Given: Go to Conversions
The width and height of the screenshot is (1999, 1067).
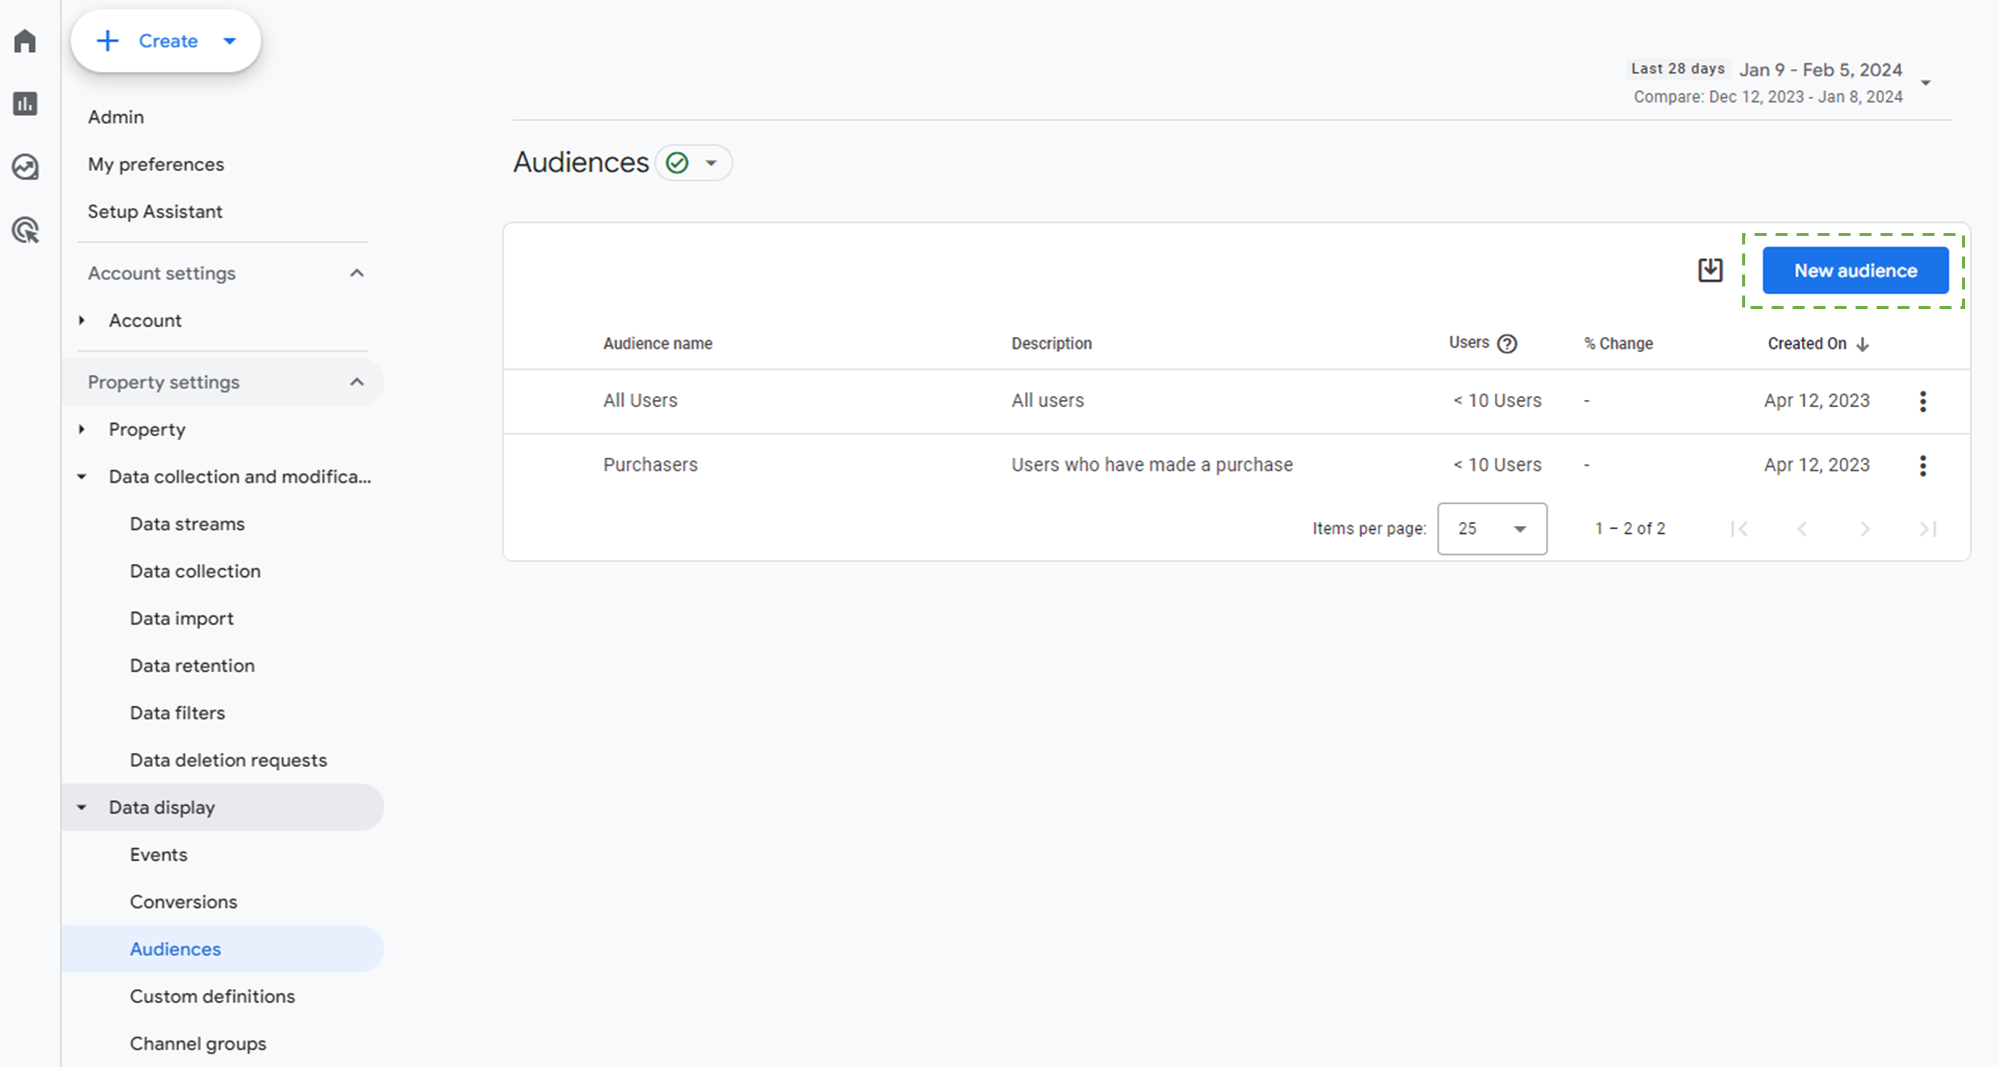Looking at the screenshot, I should pos(183,902).
